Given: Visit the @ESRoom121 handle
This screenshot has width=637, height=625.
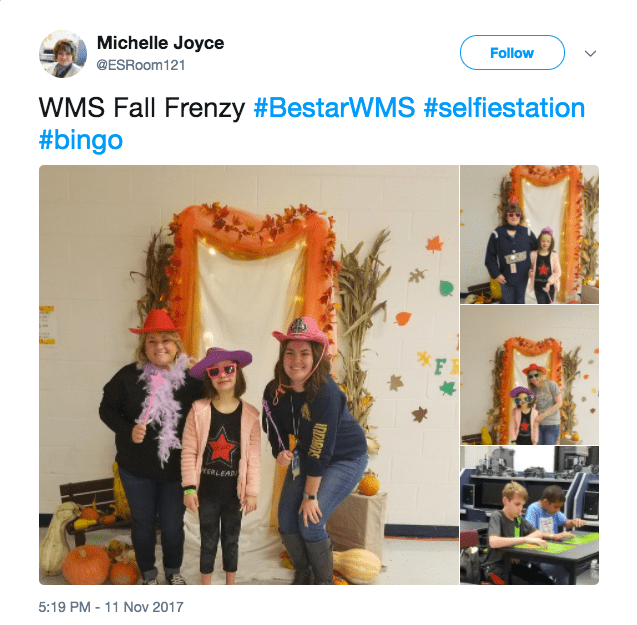Looking at the screenshot, I should (x=141, y=65).
